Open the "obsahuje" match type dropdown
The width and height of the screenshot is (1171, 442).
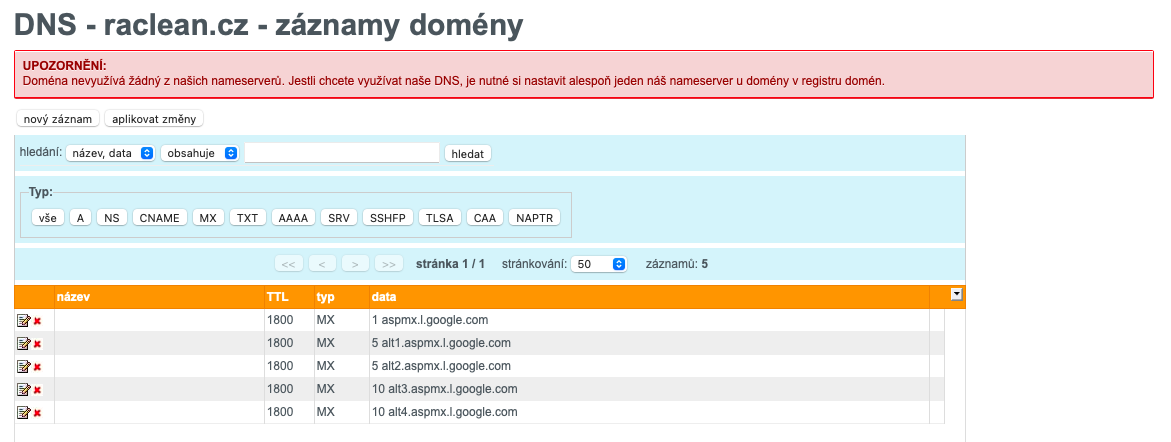pyautogui.click(x=199, y=152)
